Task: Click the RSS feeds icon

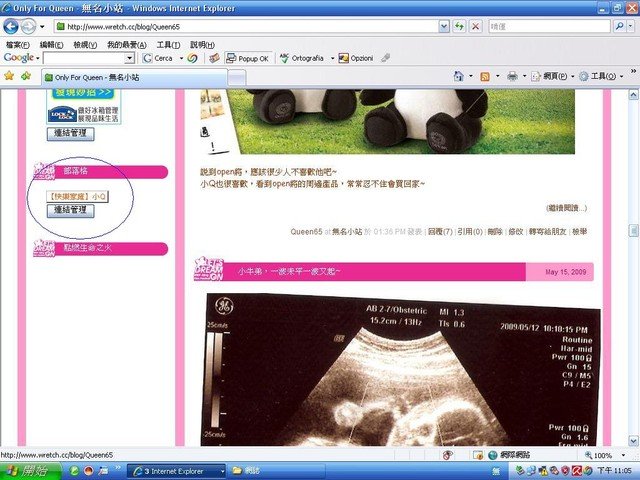Action: [485, 76]
